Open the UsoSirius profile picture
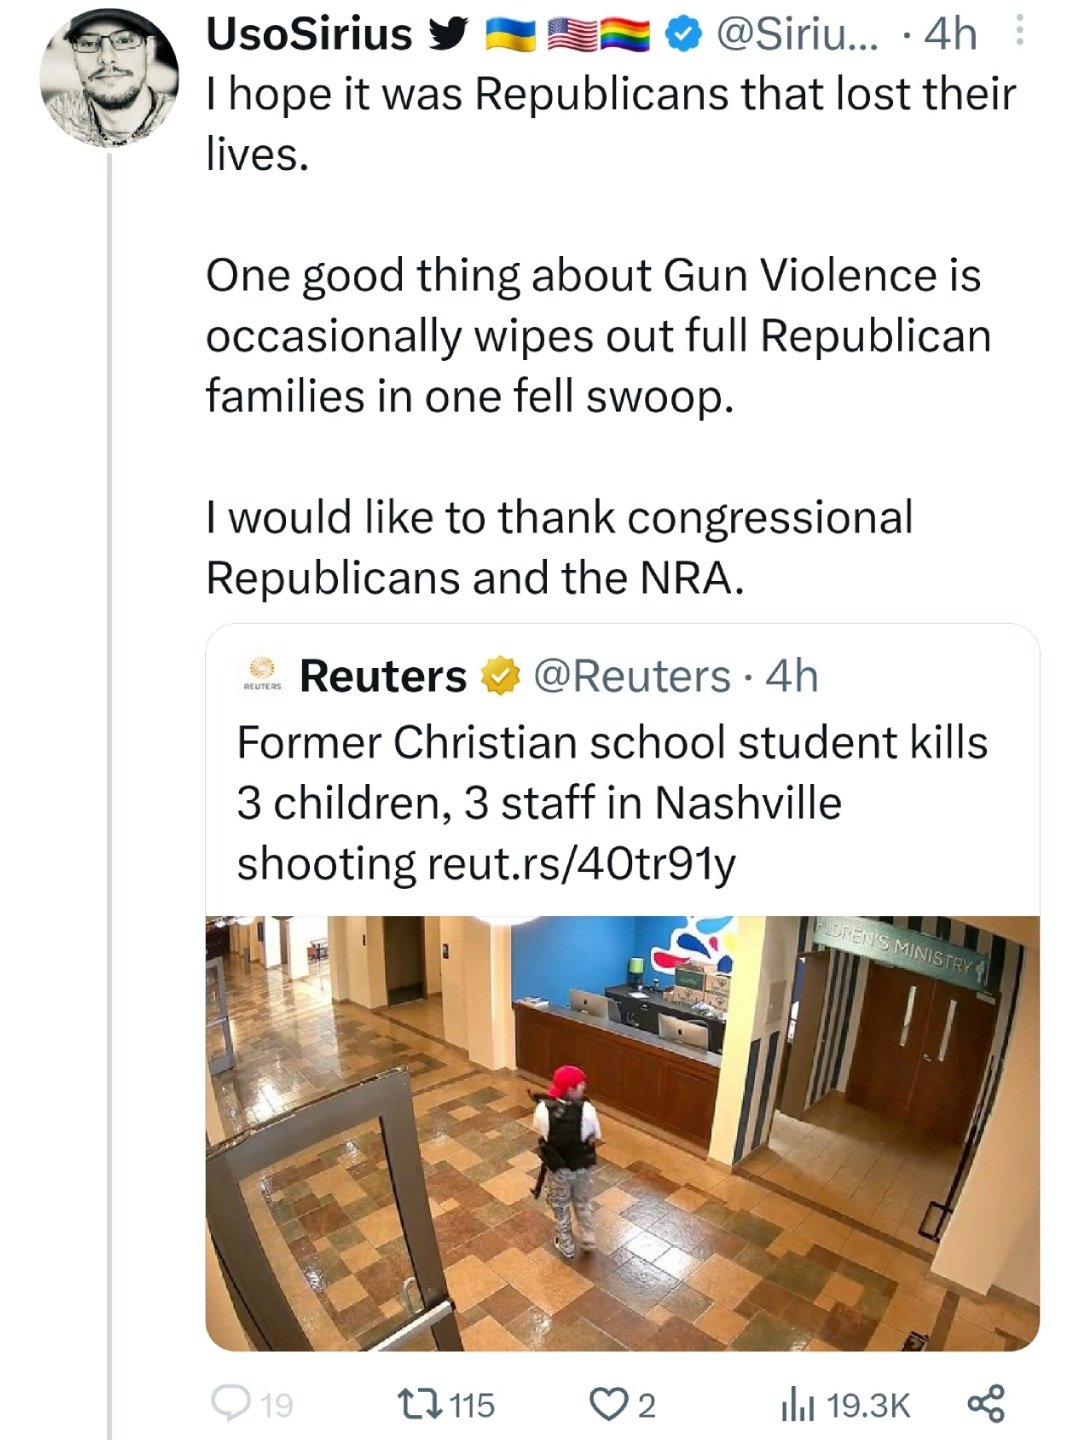The width and height of the screenshot is (1080, 1440). coord(108,80)
